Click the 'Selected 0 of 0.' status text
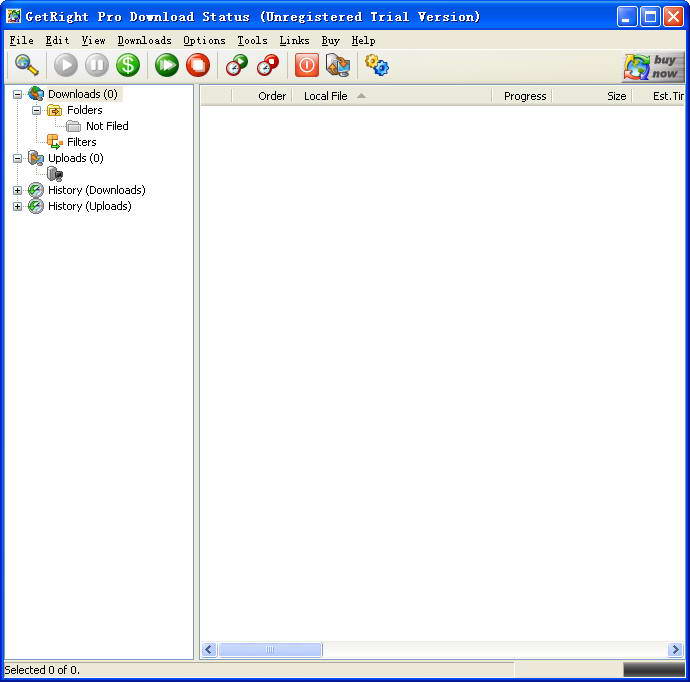Image resolution: width=690 pixels, height=682 pixels. tap(42, 670)
